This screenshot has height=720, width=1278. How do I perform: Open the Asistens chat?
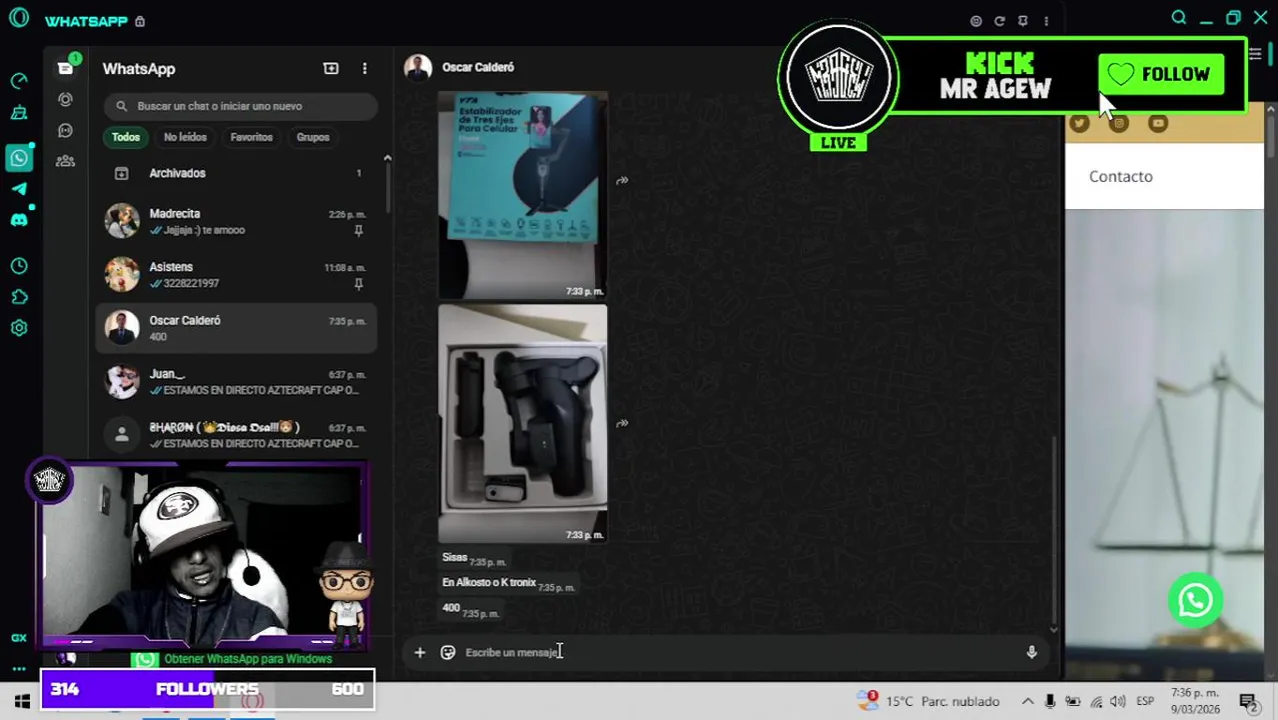coord(236,274)
